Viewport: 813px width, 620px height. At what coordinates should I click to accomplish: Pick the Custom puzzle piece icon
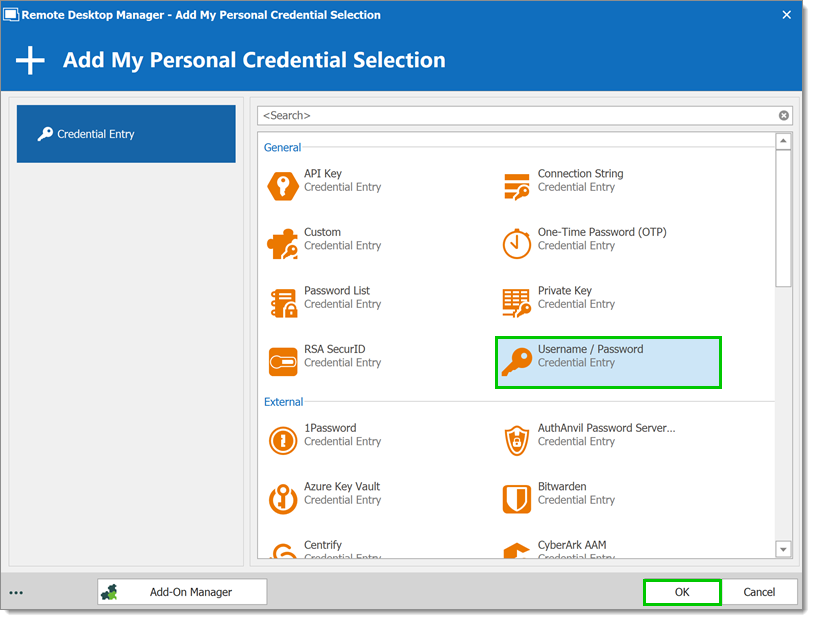click(x=283, y=244)
